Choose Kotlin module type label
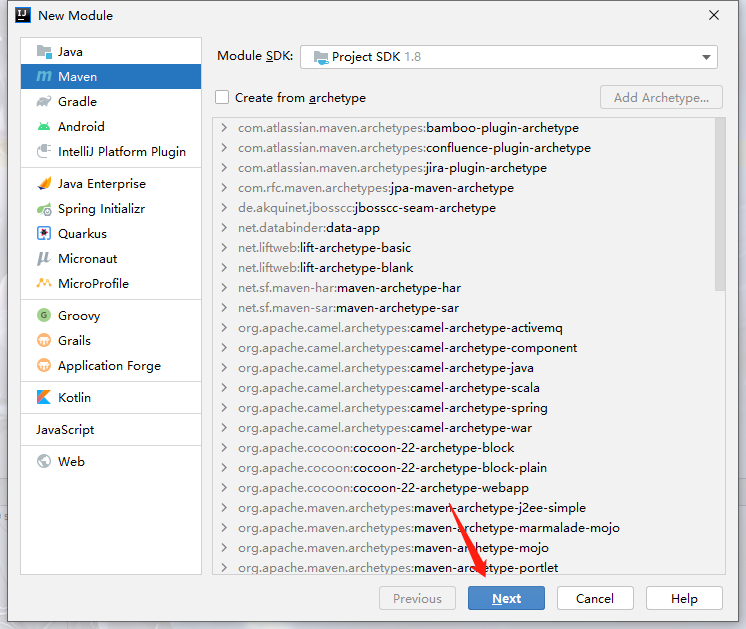Screen dimensions: 746x629 pyautogui.click(x=74, y=397)
